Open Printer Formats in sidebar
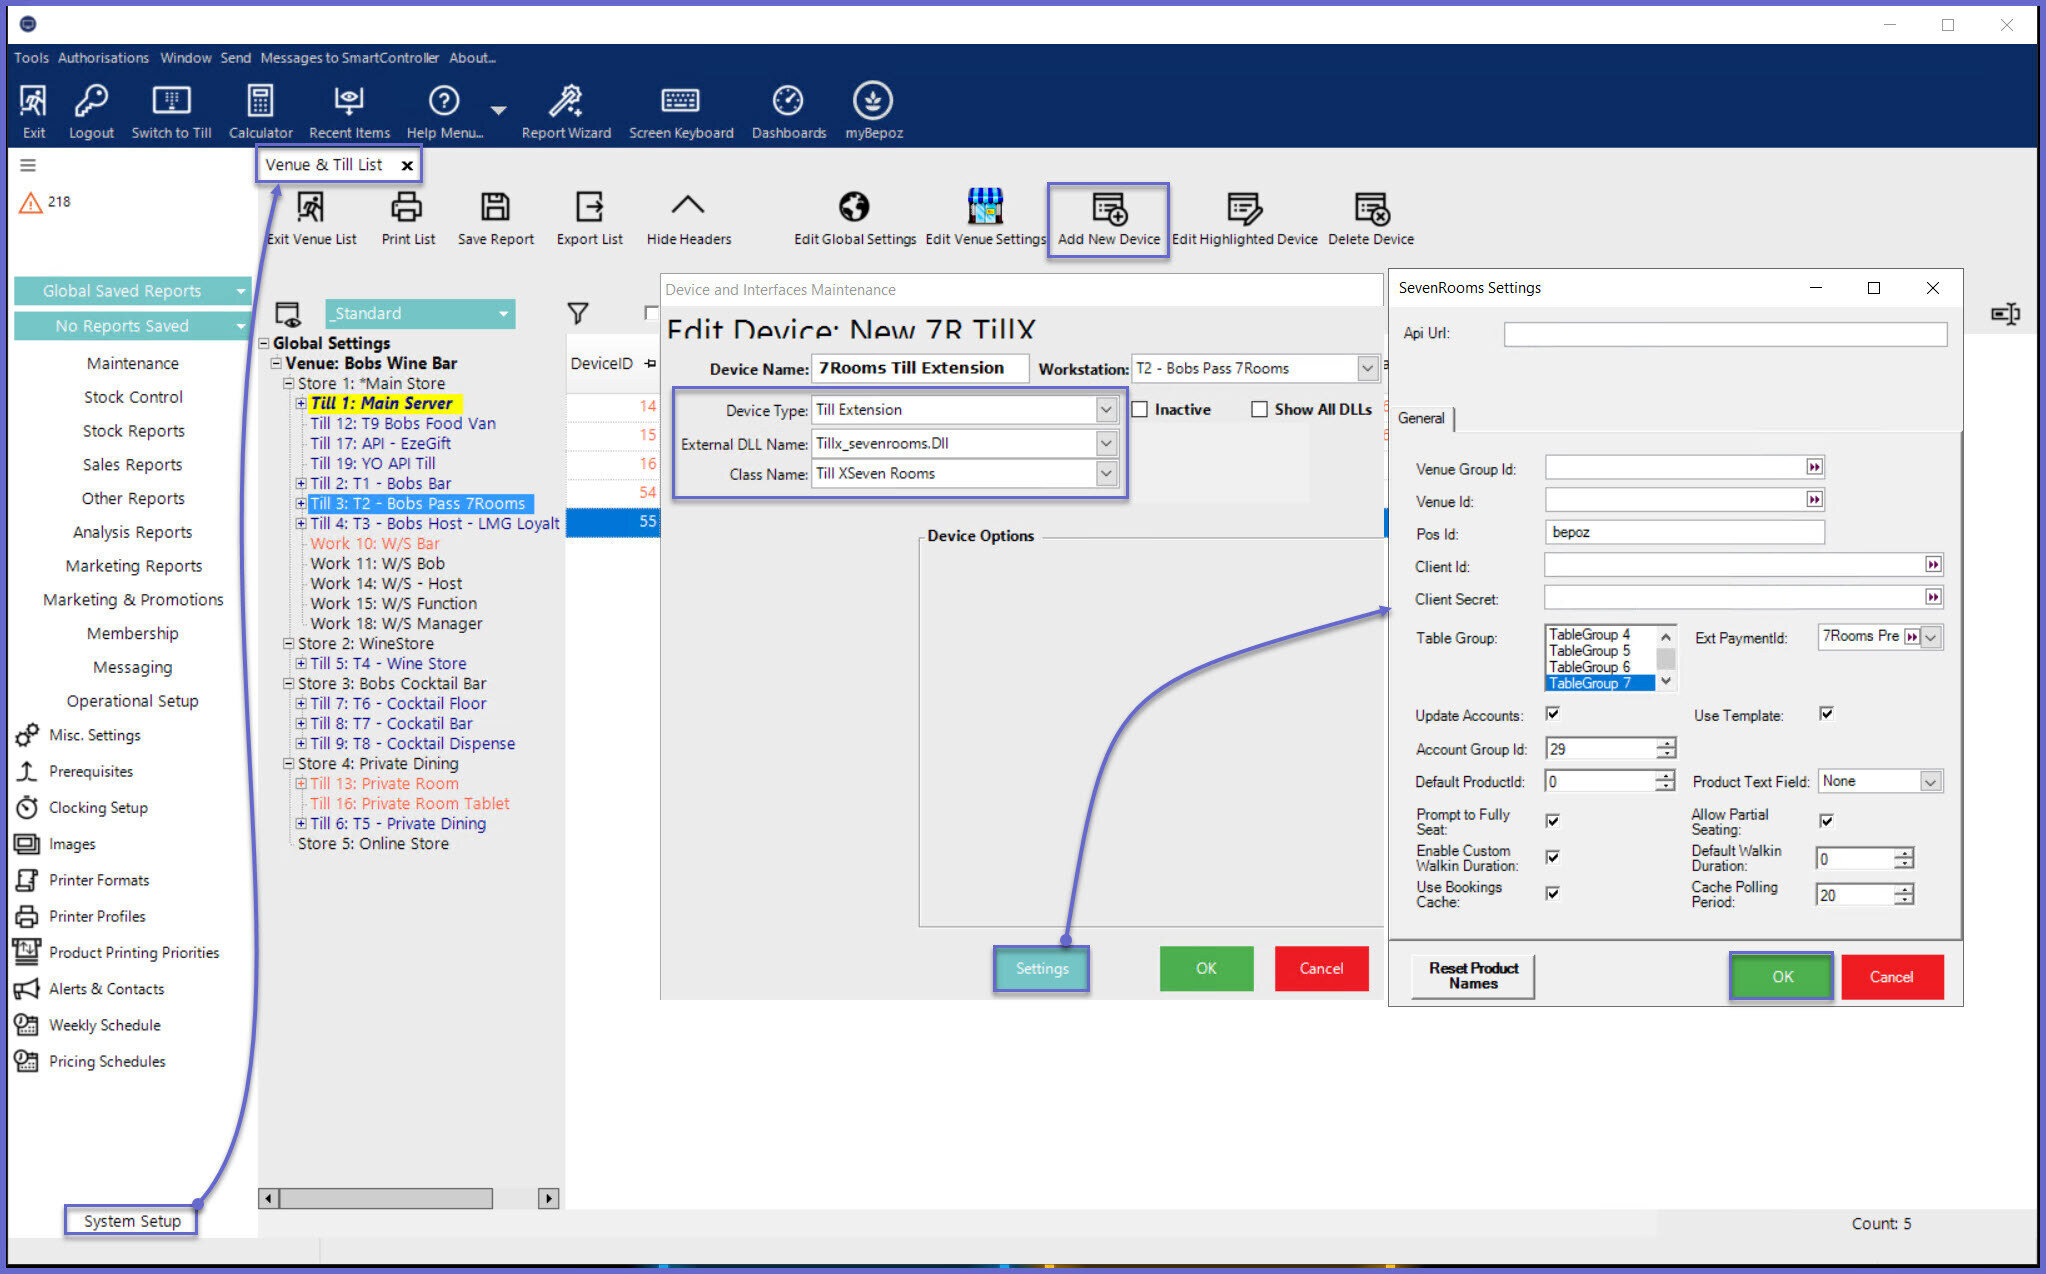 coord(99,880)
